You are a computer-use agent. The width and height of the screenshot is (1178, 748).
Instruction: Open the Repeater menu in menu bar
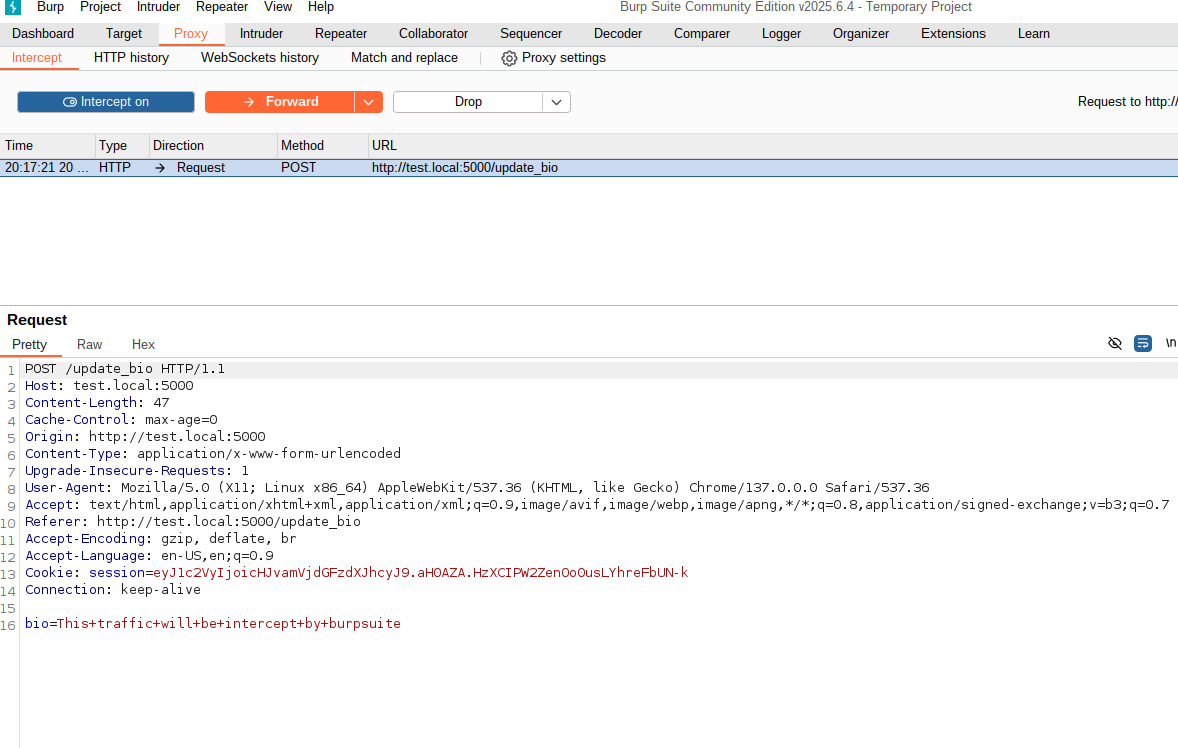222,7
